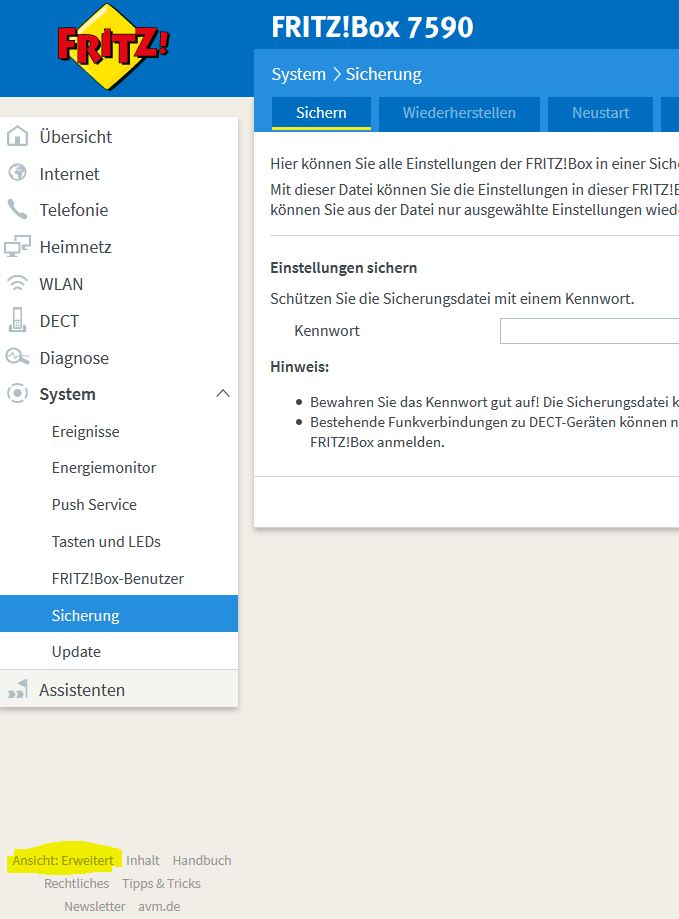Click the FRITZ!Box 7590 title text

(x=372, y=27)
